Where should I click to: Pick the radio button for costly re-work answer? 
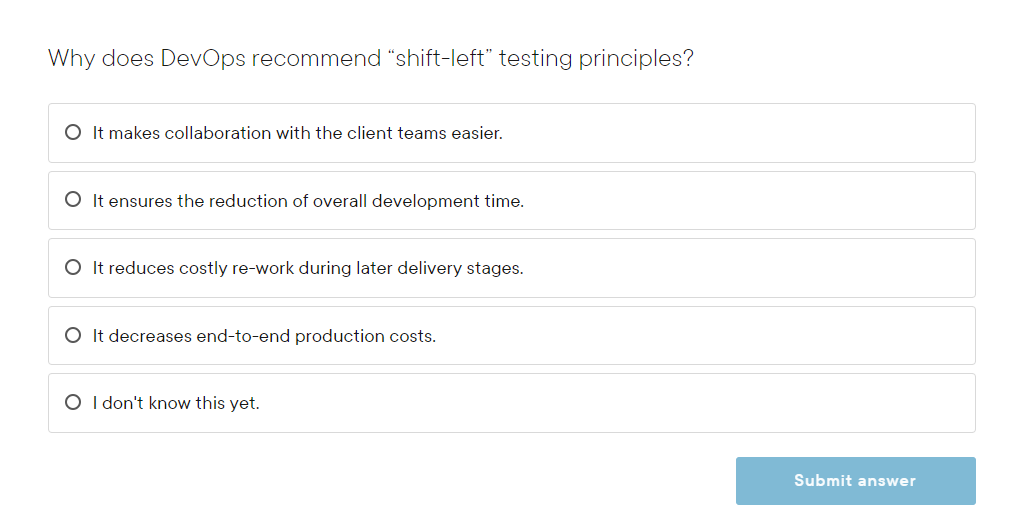[73, 267]
